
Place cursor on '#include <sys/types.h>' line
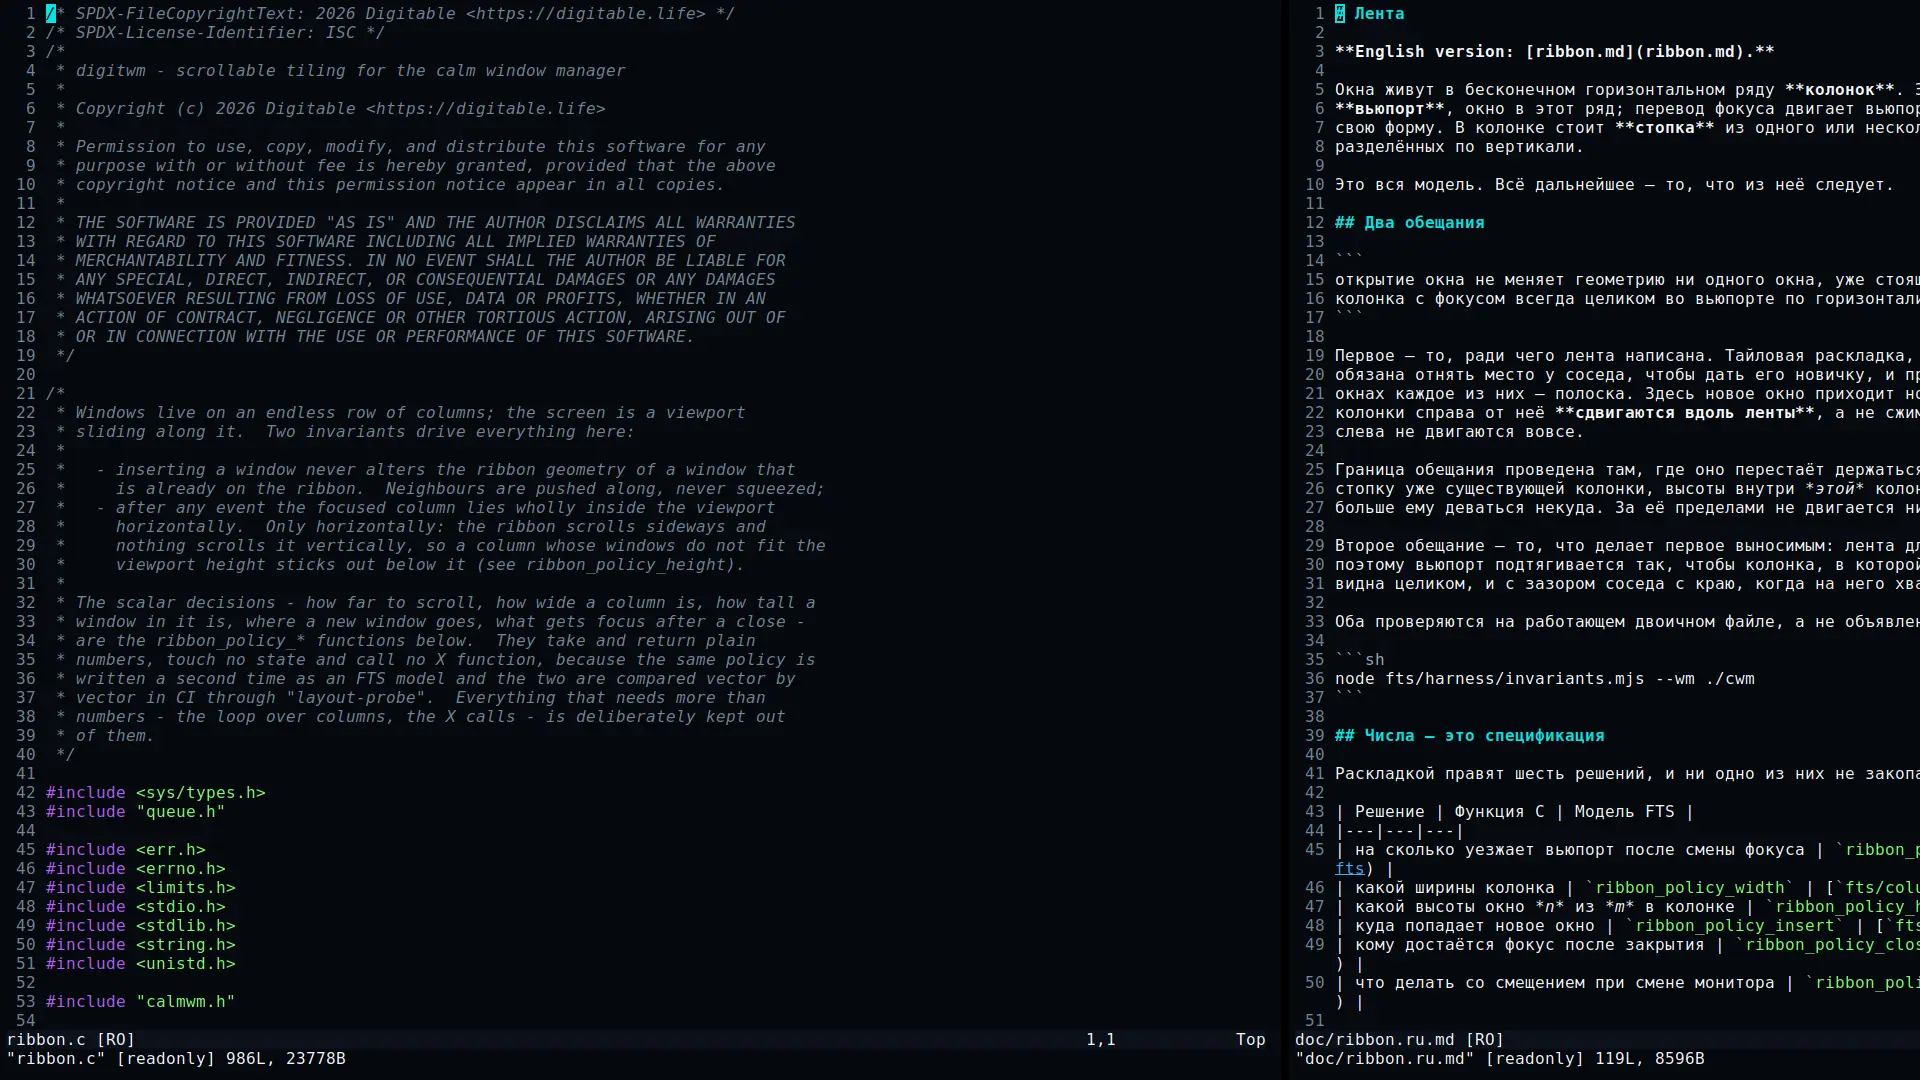point(155,792)
